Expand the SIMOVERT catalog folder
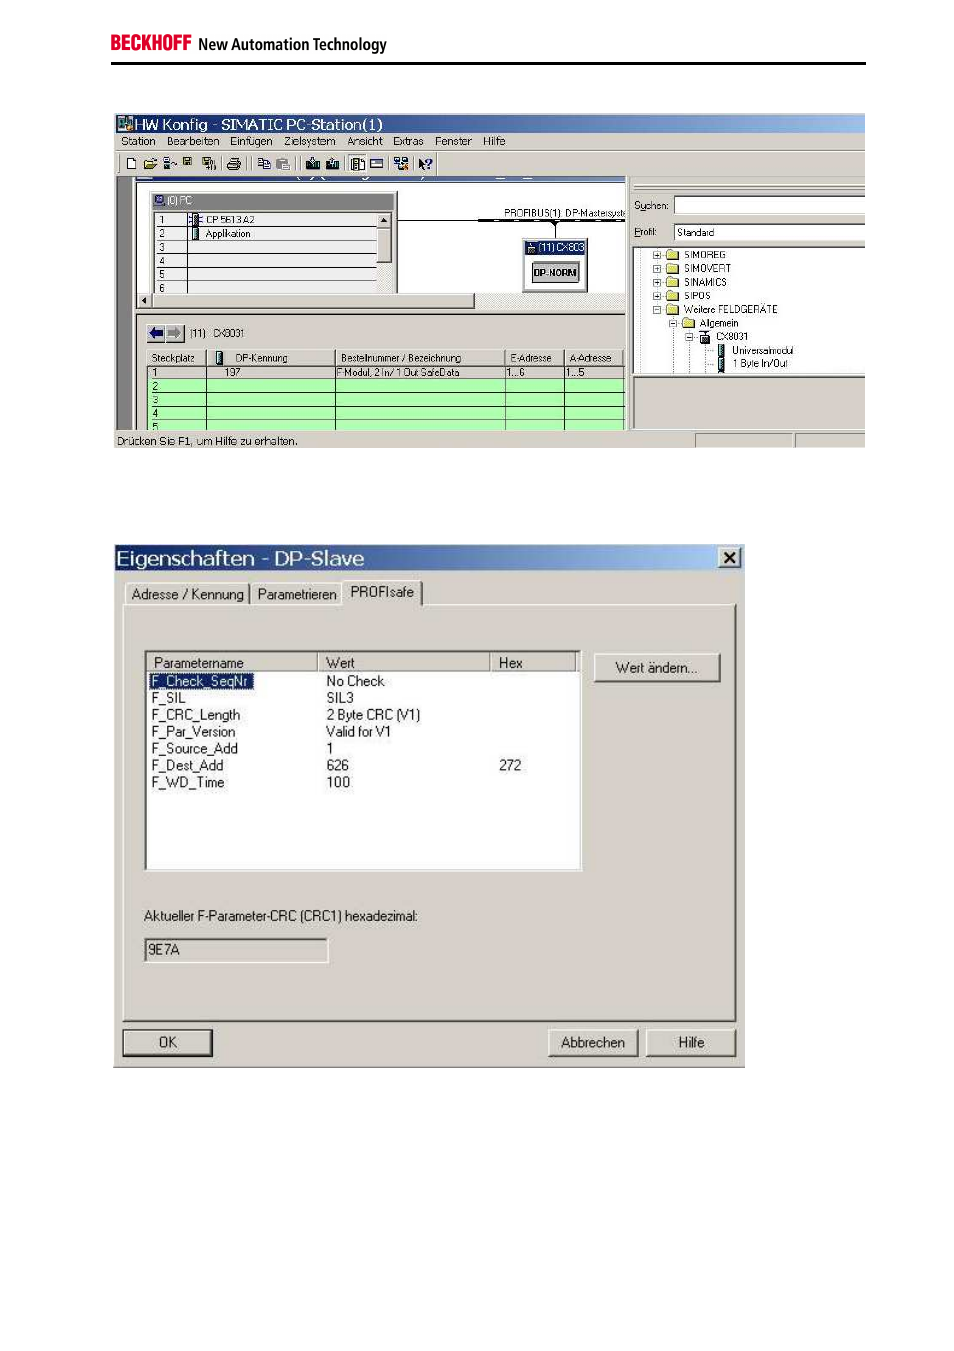The height and width of the screenshot is (1351, 954). (657, 268)
